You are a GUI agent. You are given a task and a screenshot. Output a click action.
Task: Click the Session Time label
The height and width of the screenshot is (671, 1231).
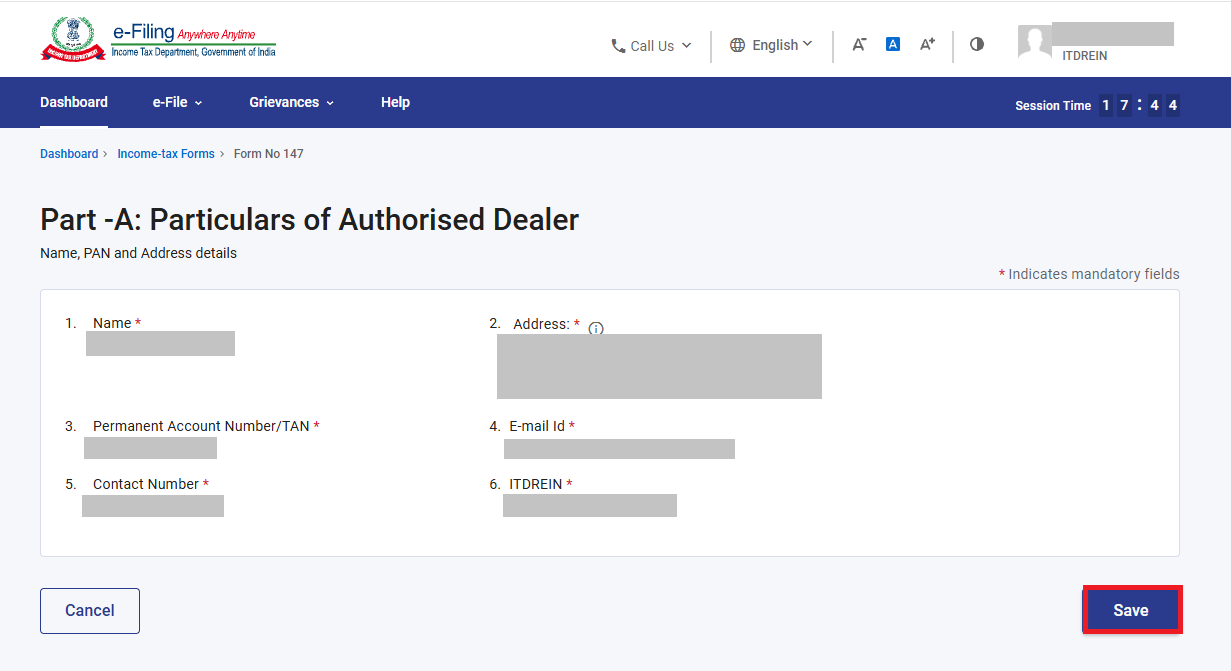(1053, 105)
